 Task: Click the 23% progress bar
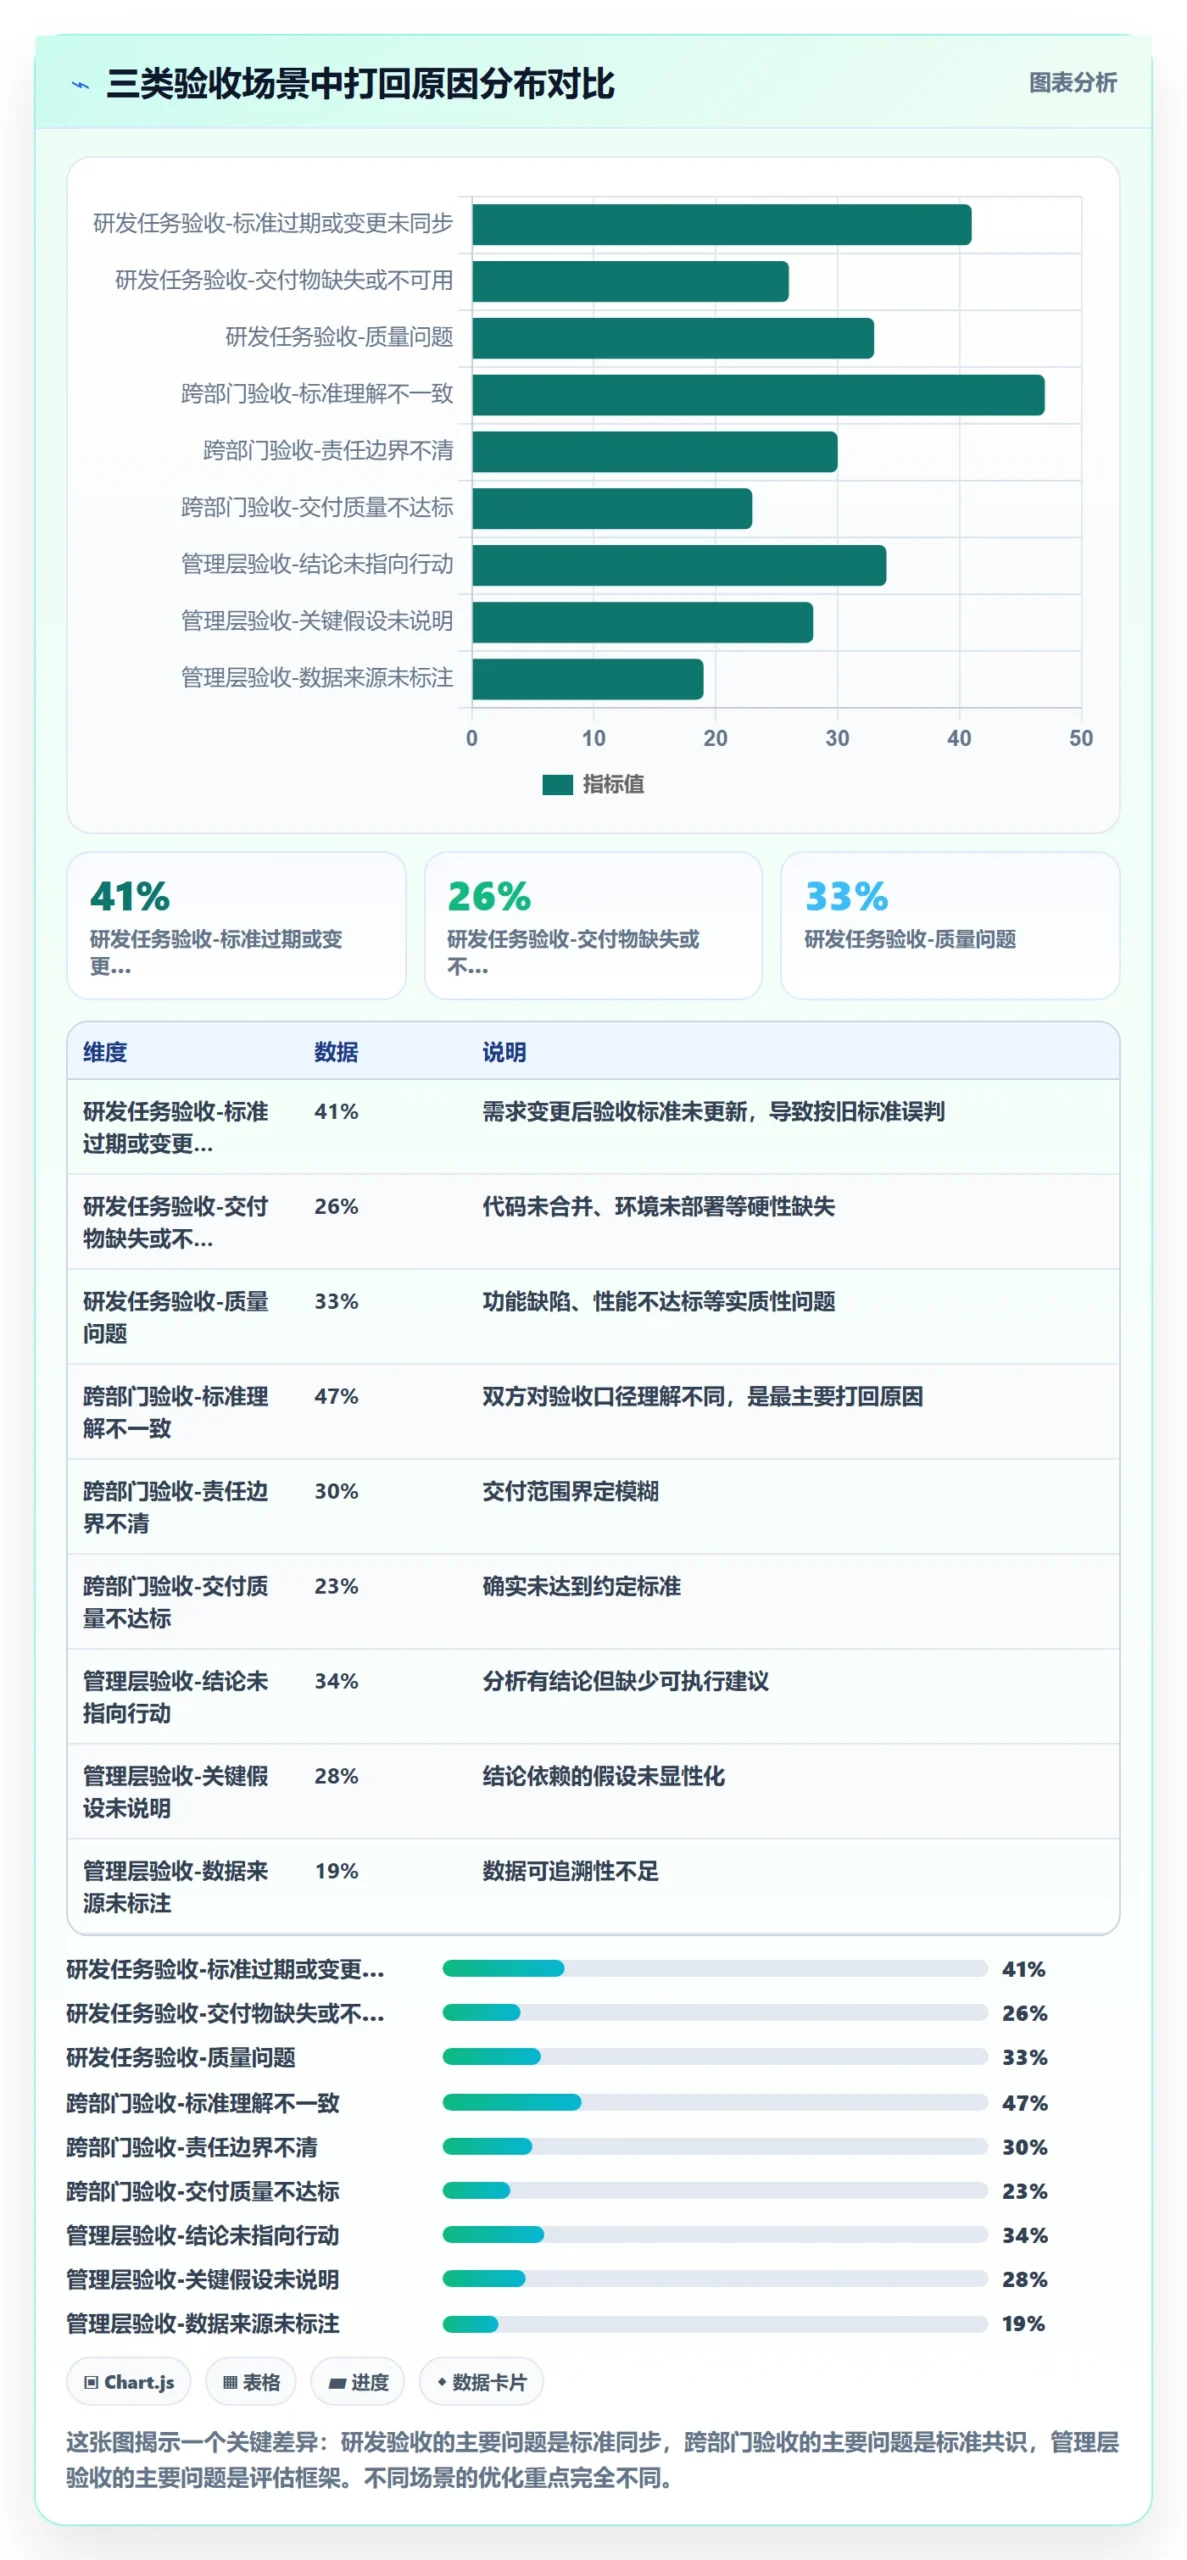coord(715,2191)
